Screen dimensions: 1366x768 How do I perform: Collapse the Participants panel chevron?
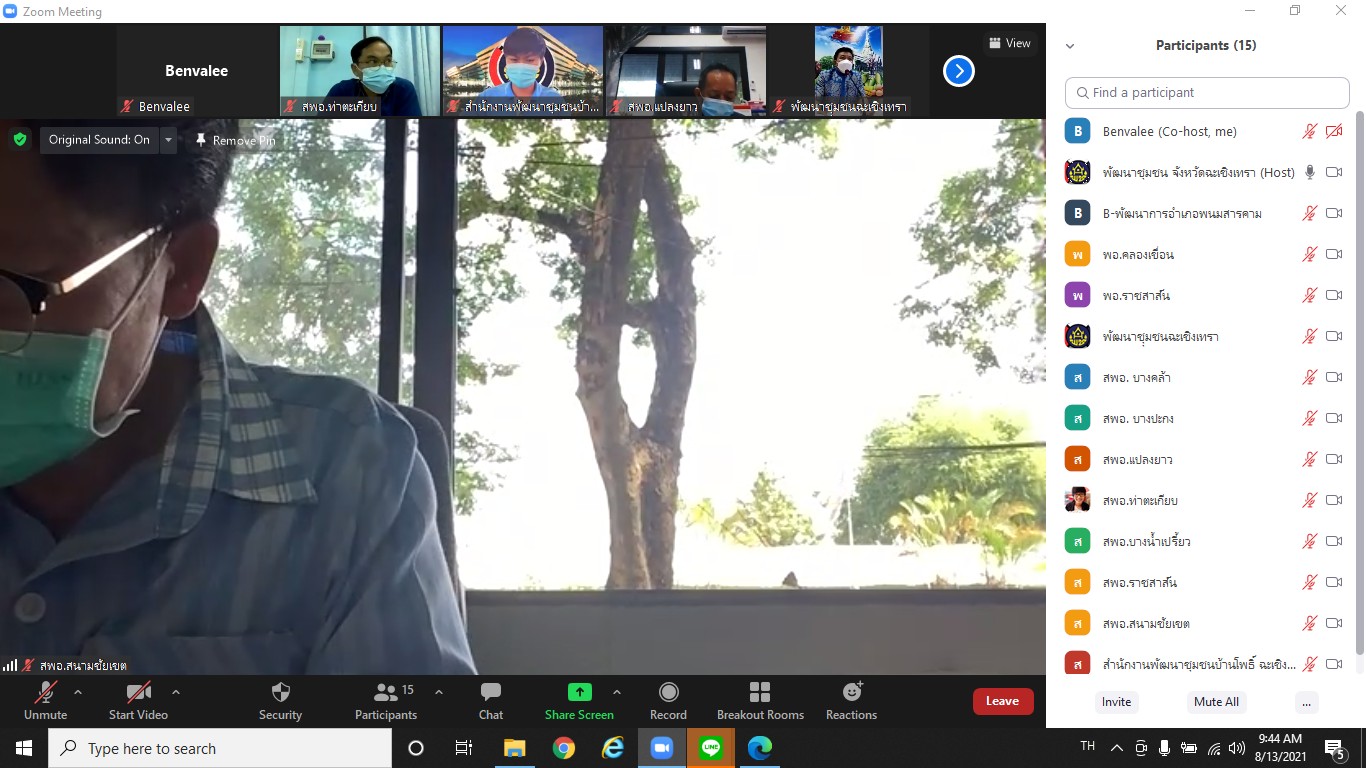pos(1070,46)
